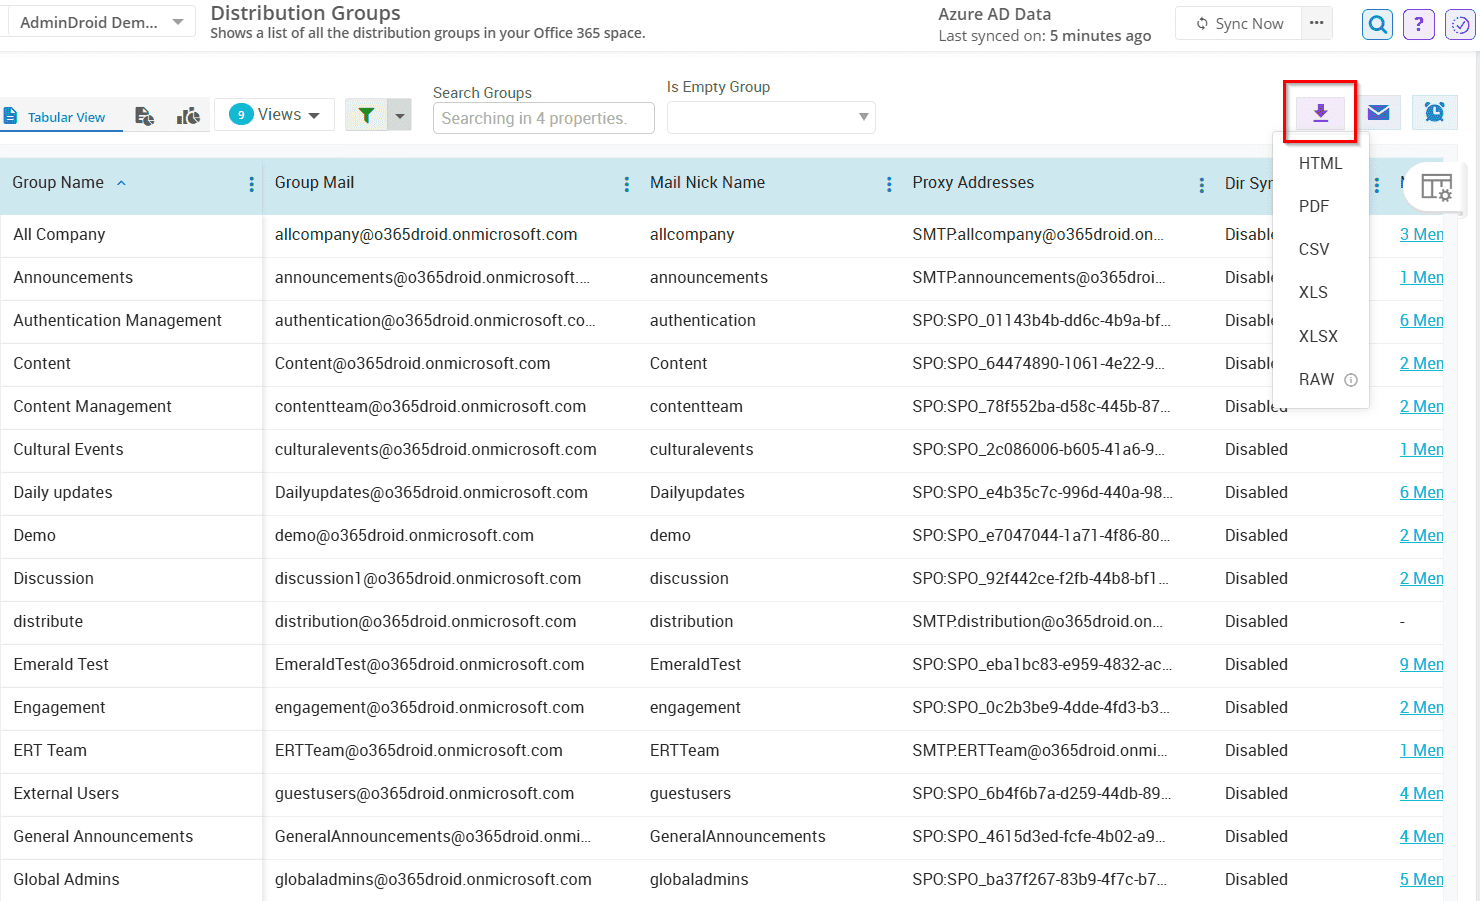The width and height of the screenshot is (1480, 901).
Task: Open help with the question mark icon
Action: pyautogui.click(x=1419, y=24)
